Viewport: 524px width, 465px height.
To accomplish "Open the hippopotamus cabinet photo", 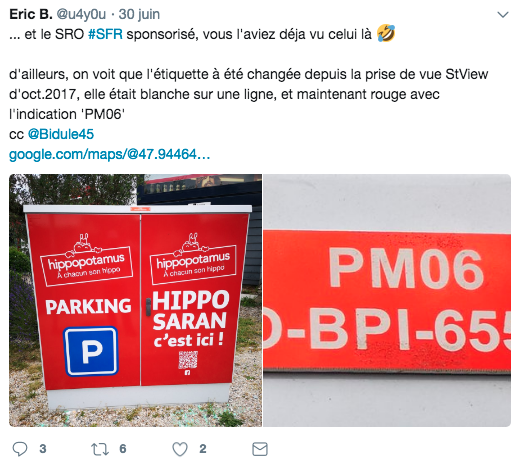I will (x=135, y=300).
